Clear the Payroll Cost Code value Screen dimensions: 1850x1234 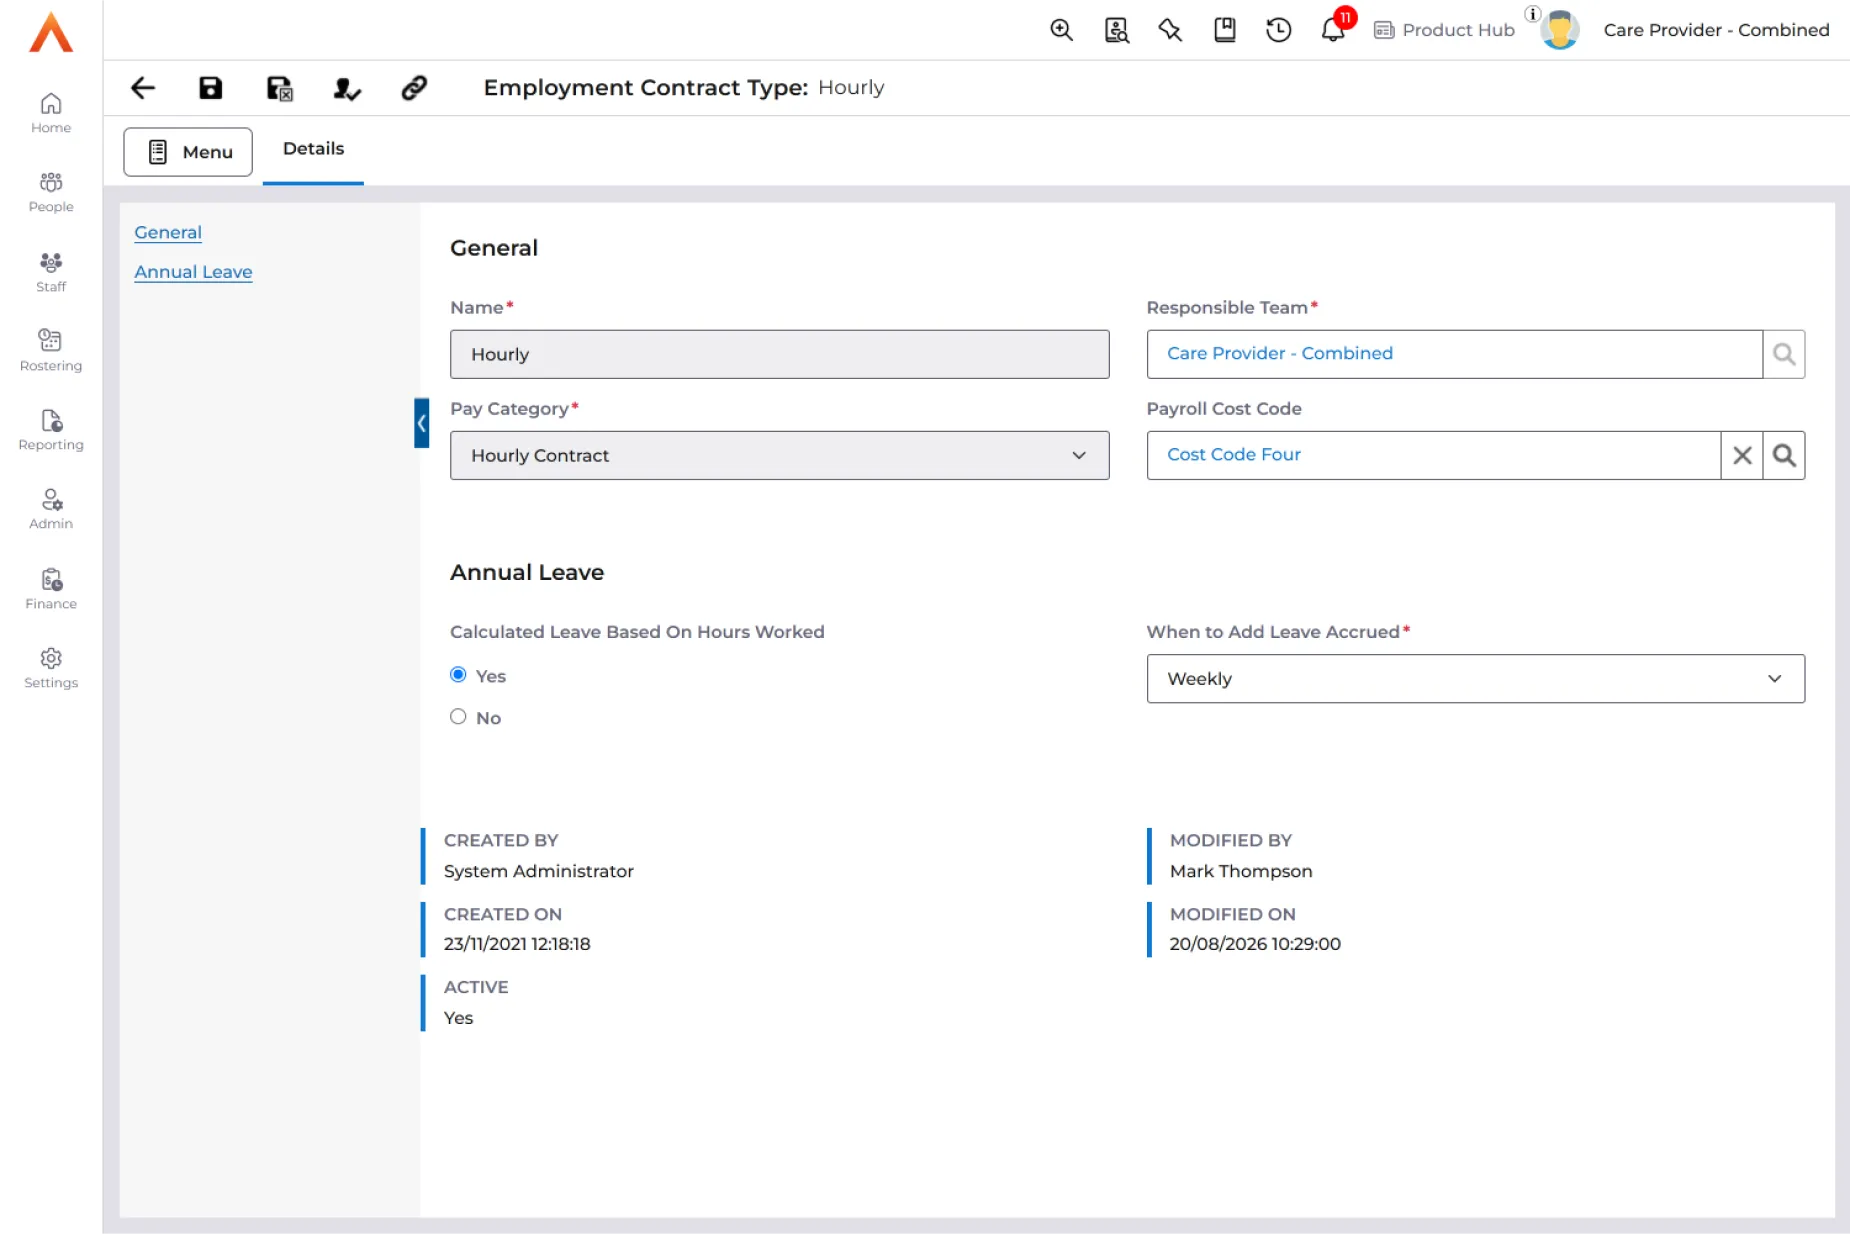pyautogui.click(x=1741, y=455)
